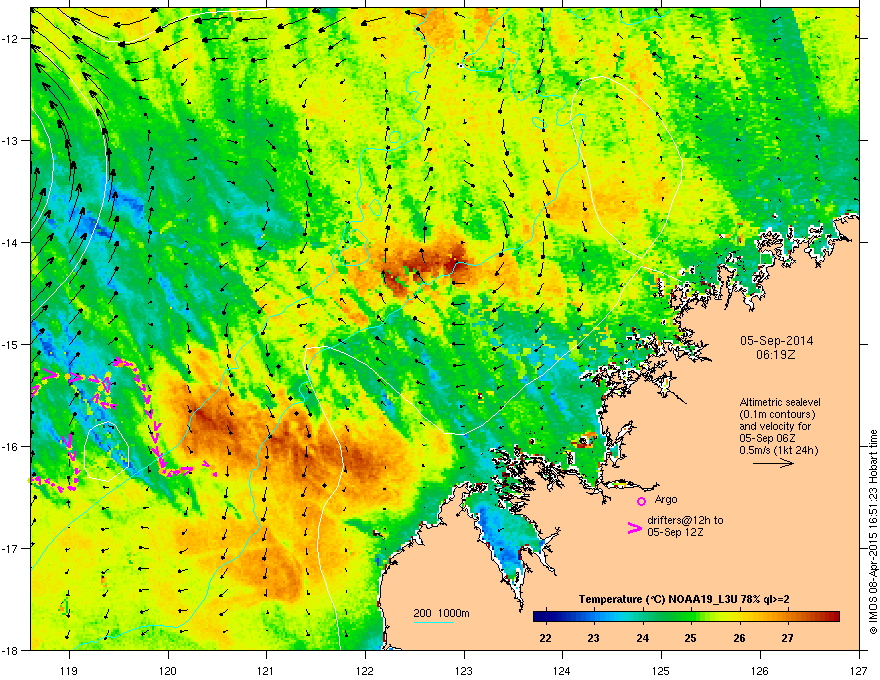The height and width of the screenshot is (680, 880).
Task: Click the latitude axis label -14
Action: click(11, 242)
